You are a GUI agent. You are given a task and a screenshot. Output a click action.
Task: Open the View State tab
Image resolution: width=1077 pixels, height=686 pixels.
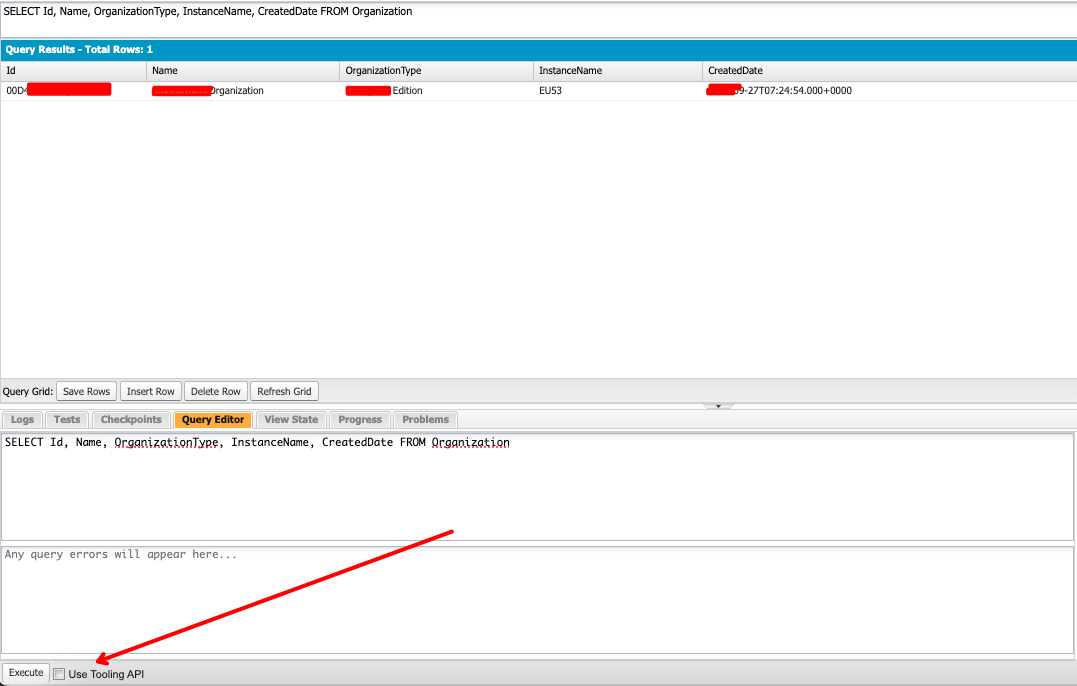pos(290,419)
